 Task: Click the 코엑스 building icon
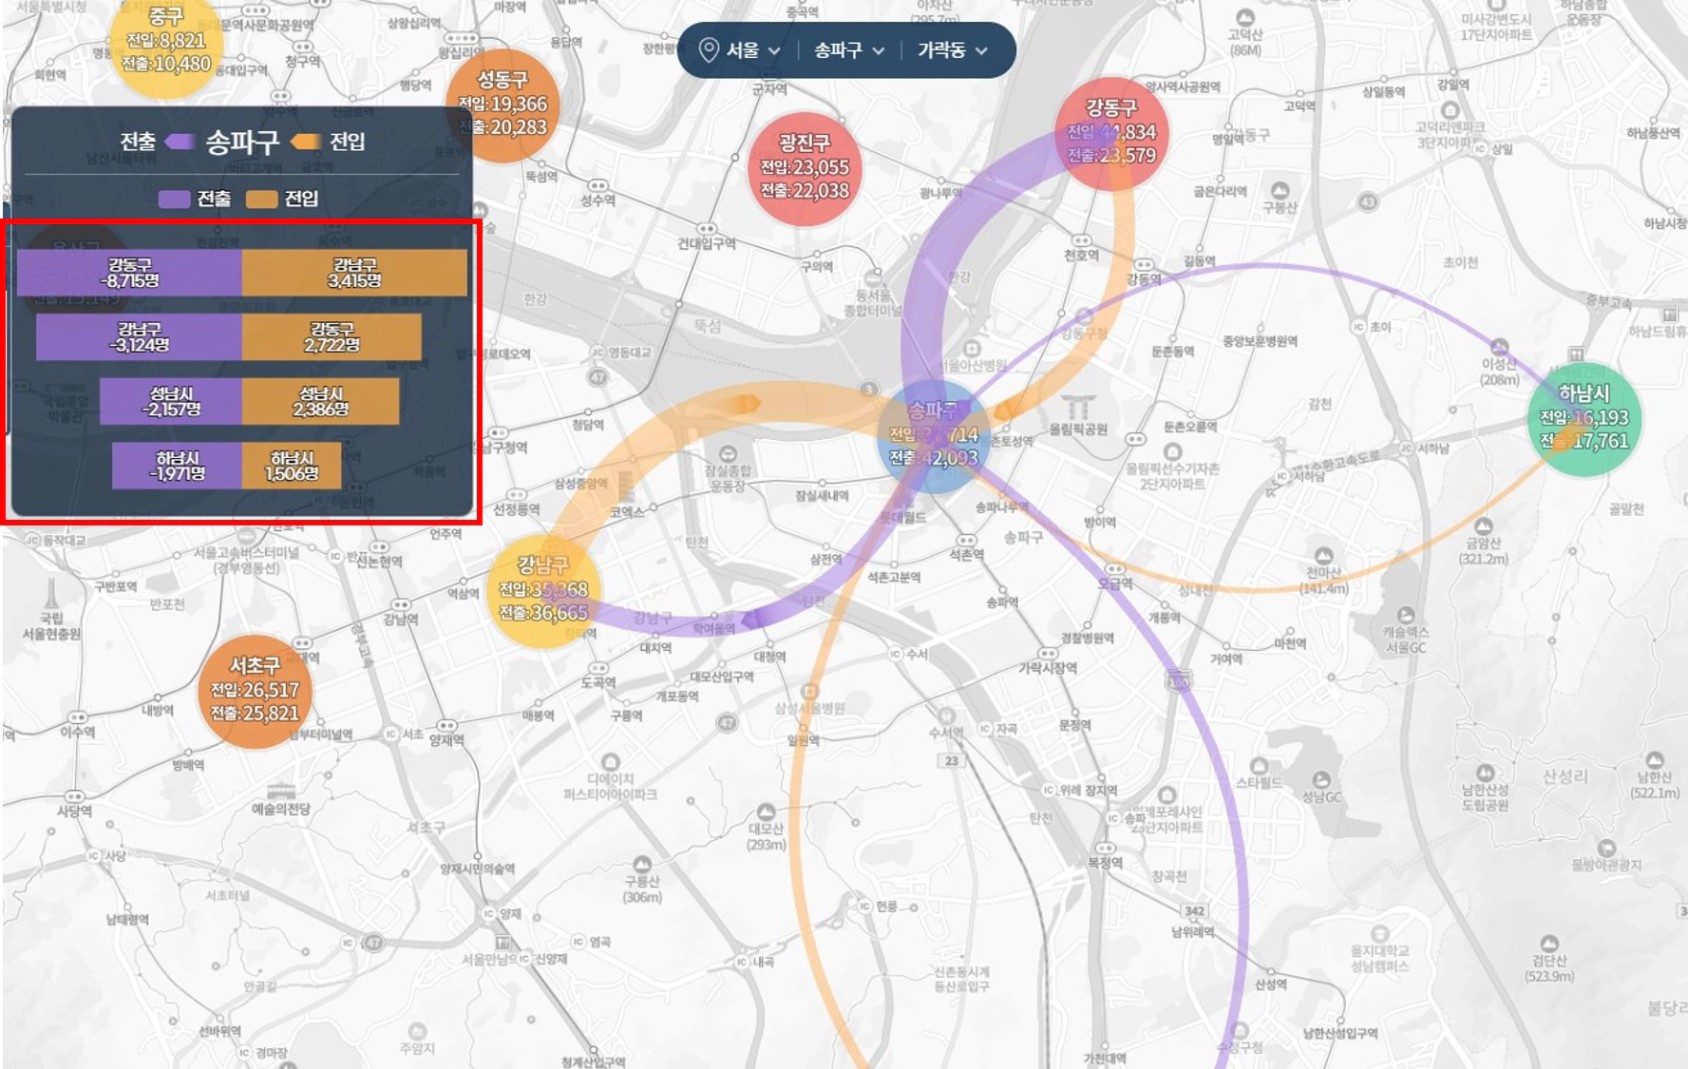[627, 487]
